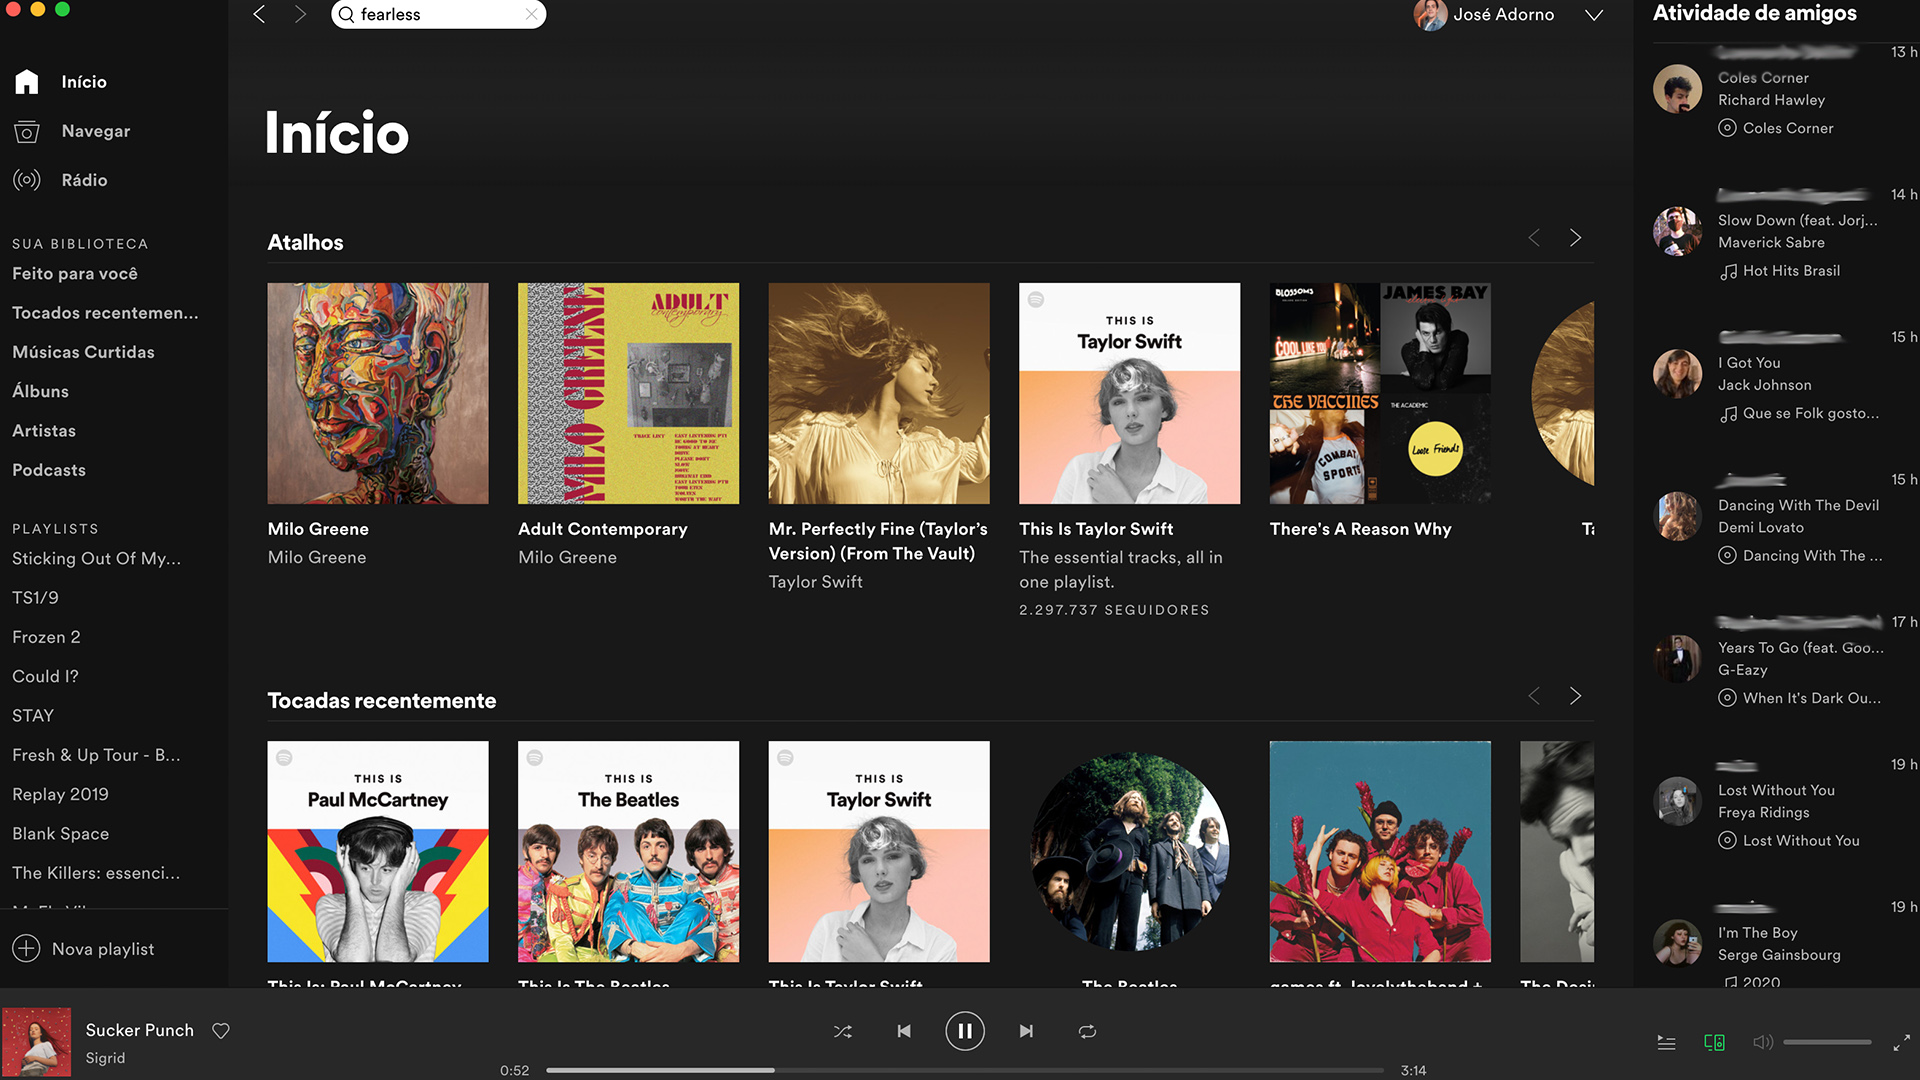
Task: Open the Blank Space playlist
Action: pos(61,833)
